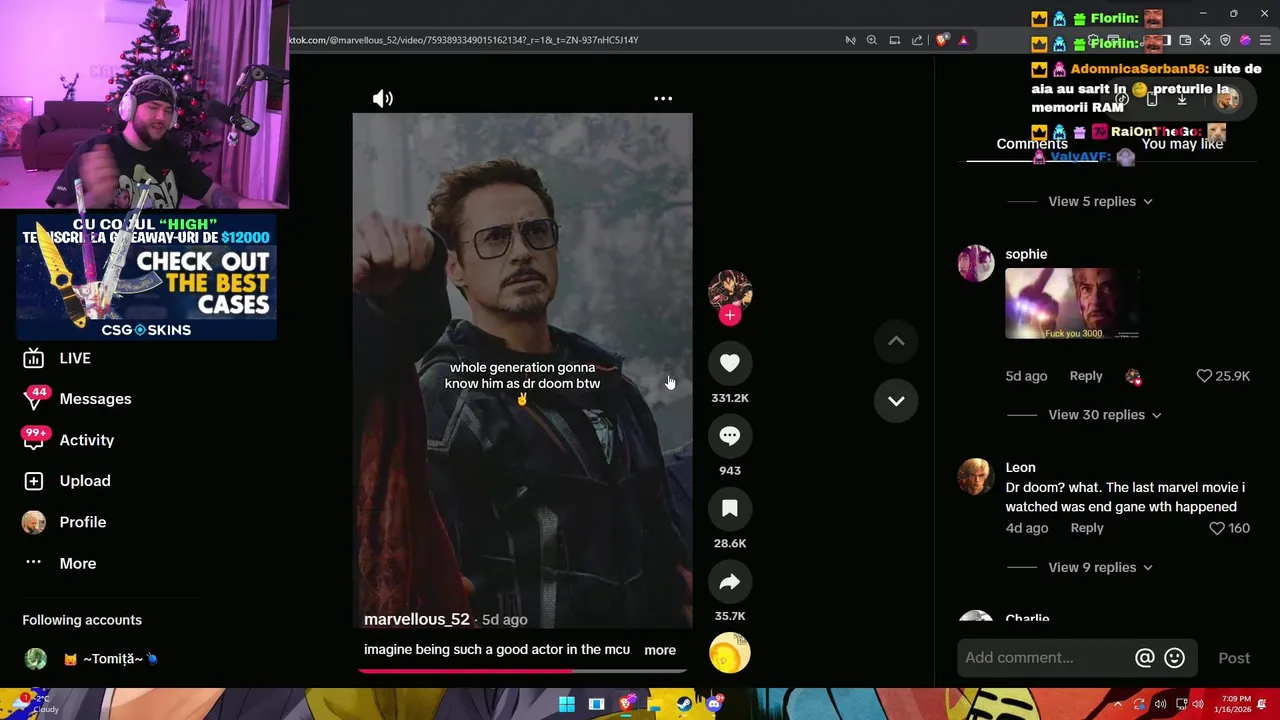Open Steam from the taskbar
This screenshot has width=1280, height=720.
point(684,704)
